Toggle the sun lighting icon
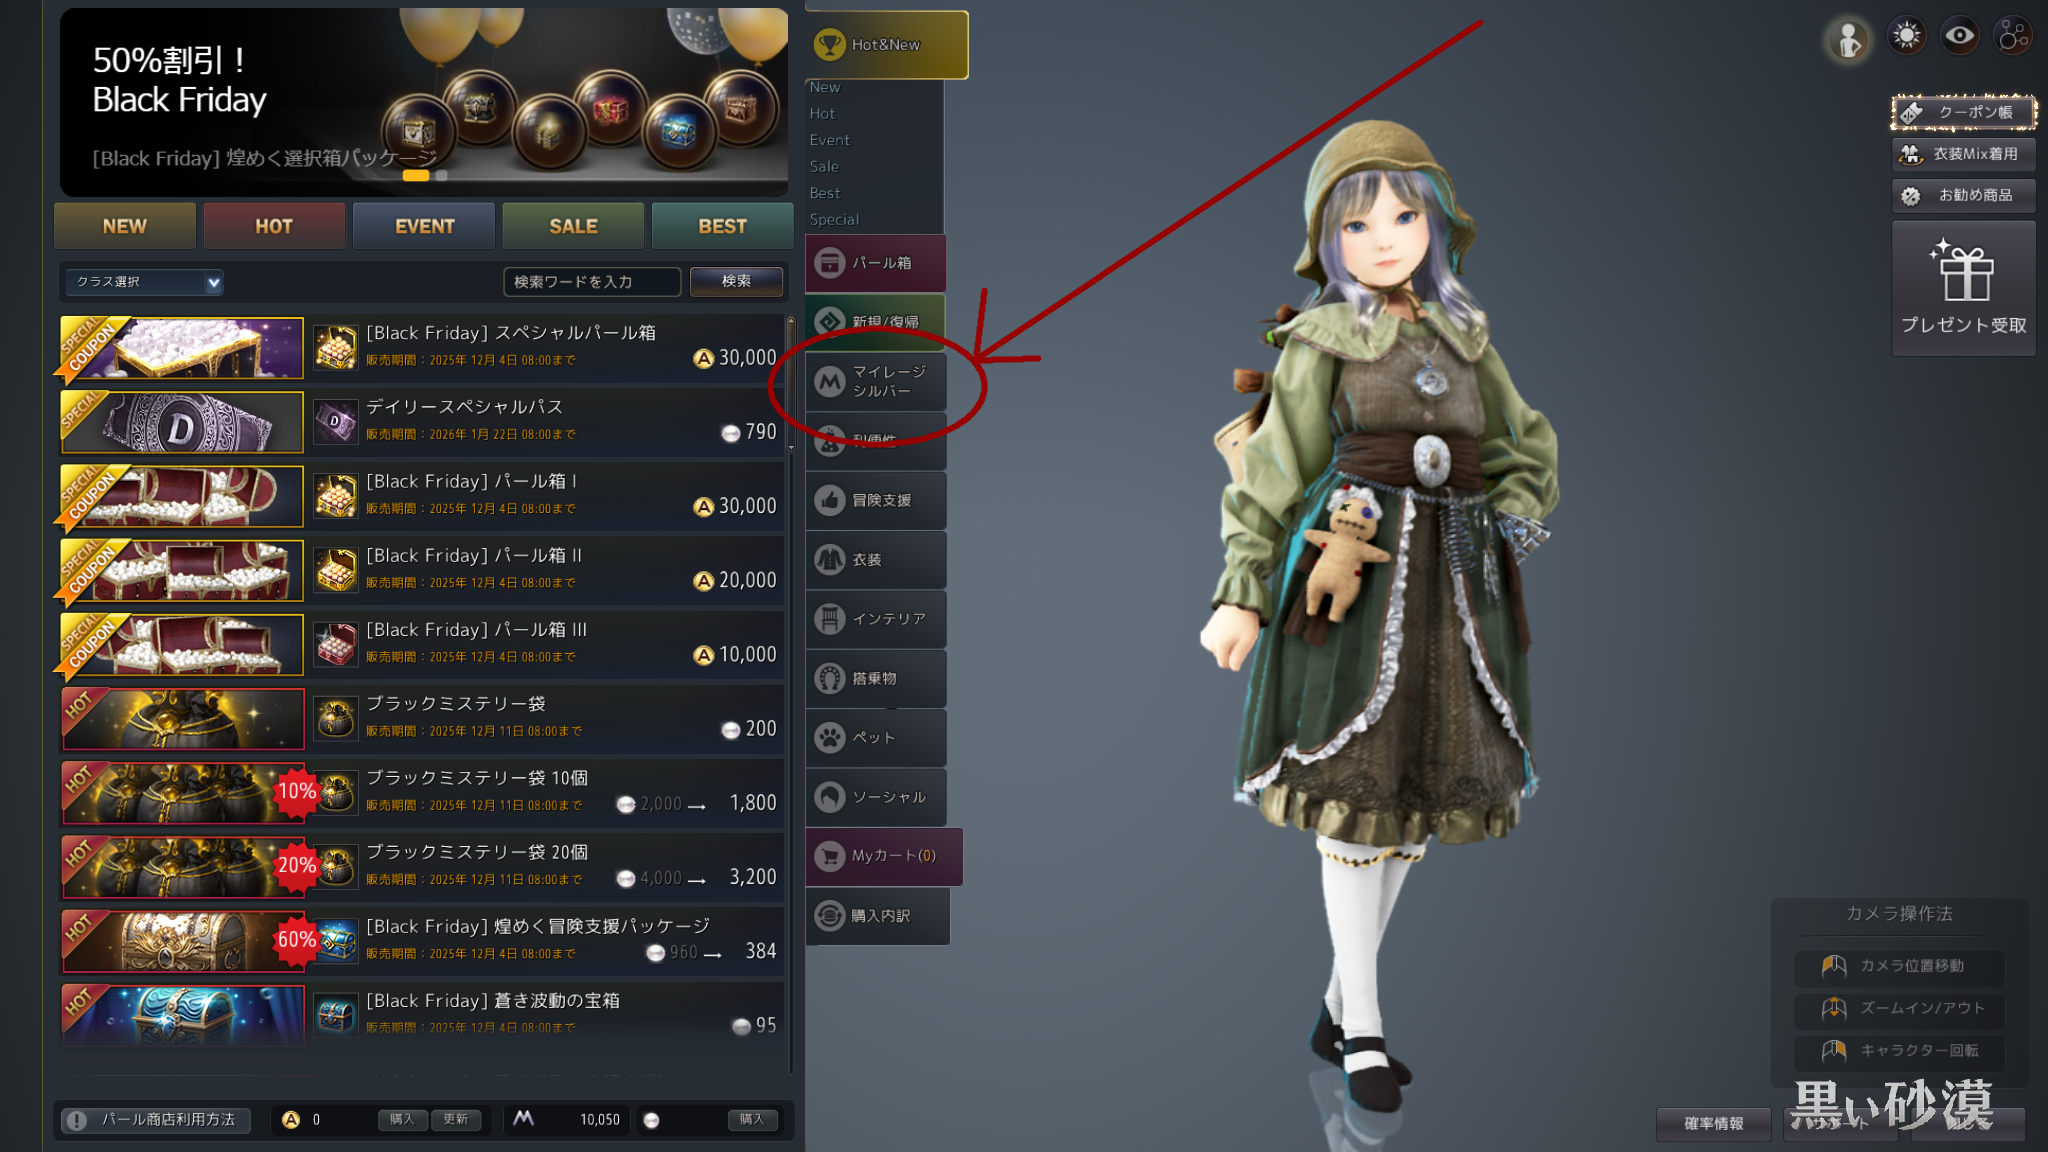 click(x=1907, y=36)
